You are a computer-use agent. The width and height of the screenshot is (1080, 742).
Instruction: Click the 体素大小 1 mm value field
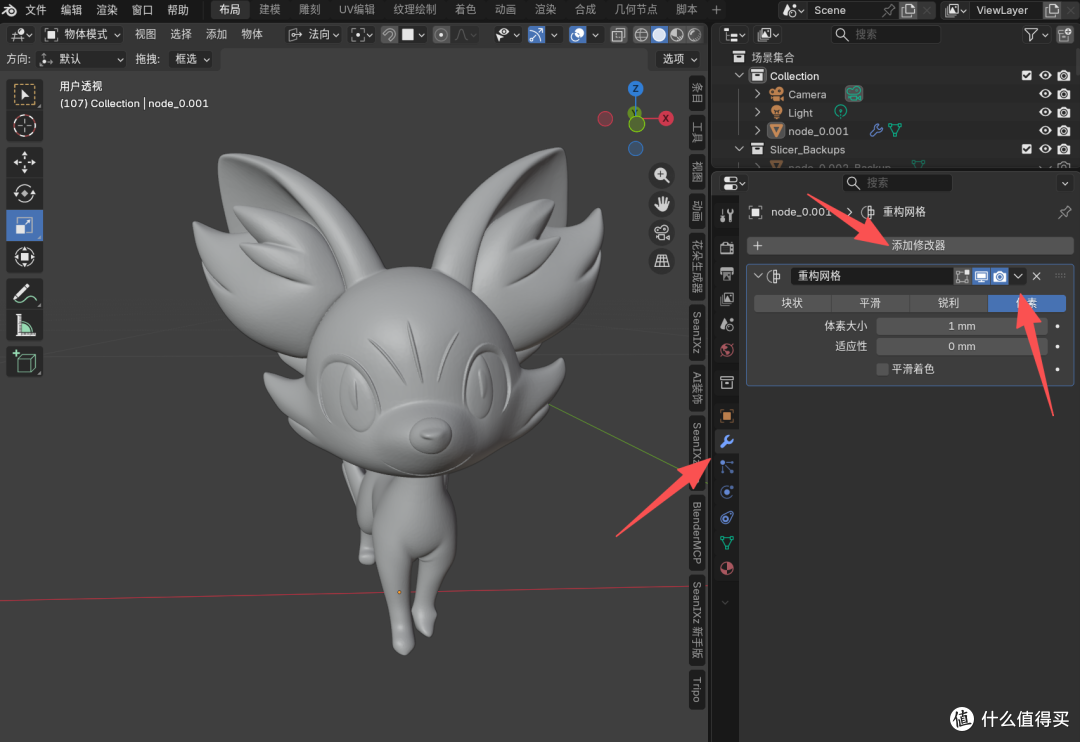click(962, 326)
